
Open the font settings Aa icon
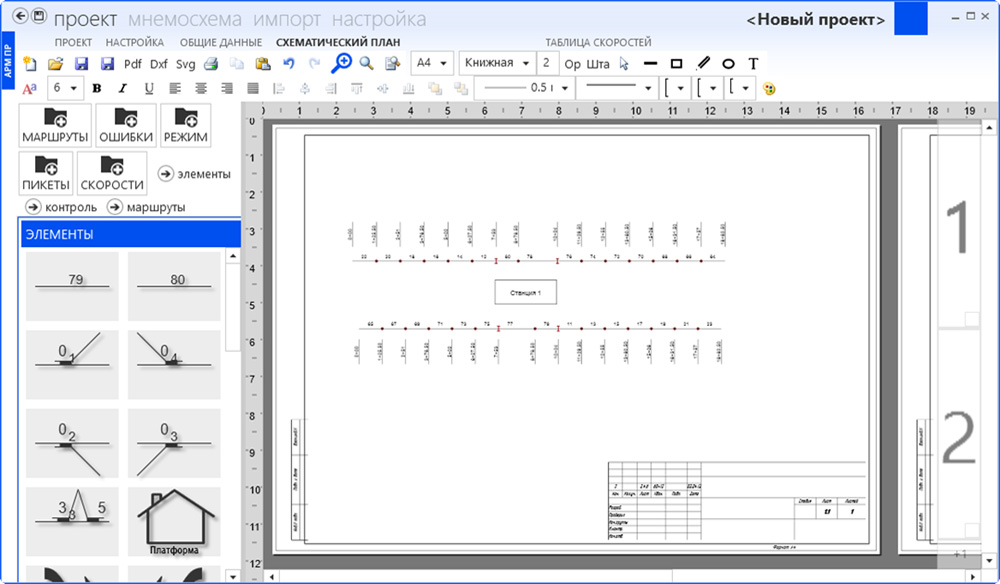(x=29, y=89)
